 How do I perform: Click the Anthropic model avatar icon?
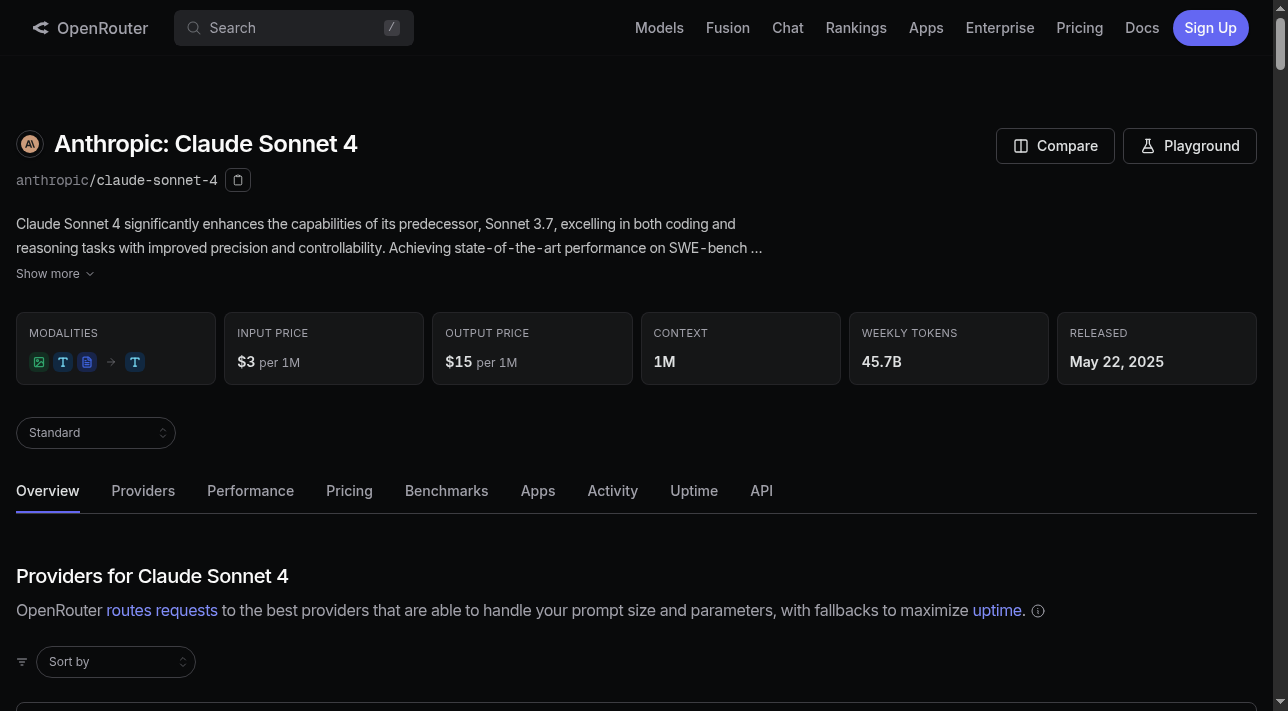pyautogui.click(x=30, y=144)
